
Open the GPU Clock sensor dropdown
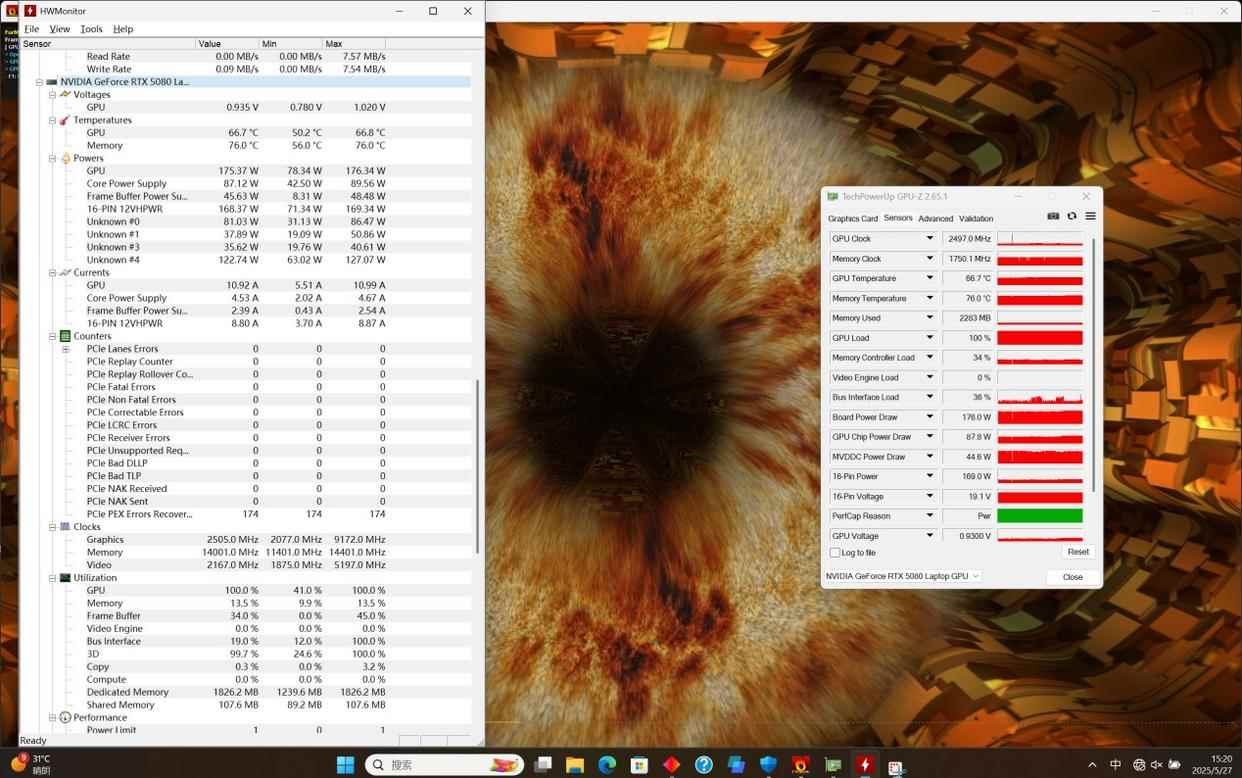(929, 239)
